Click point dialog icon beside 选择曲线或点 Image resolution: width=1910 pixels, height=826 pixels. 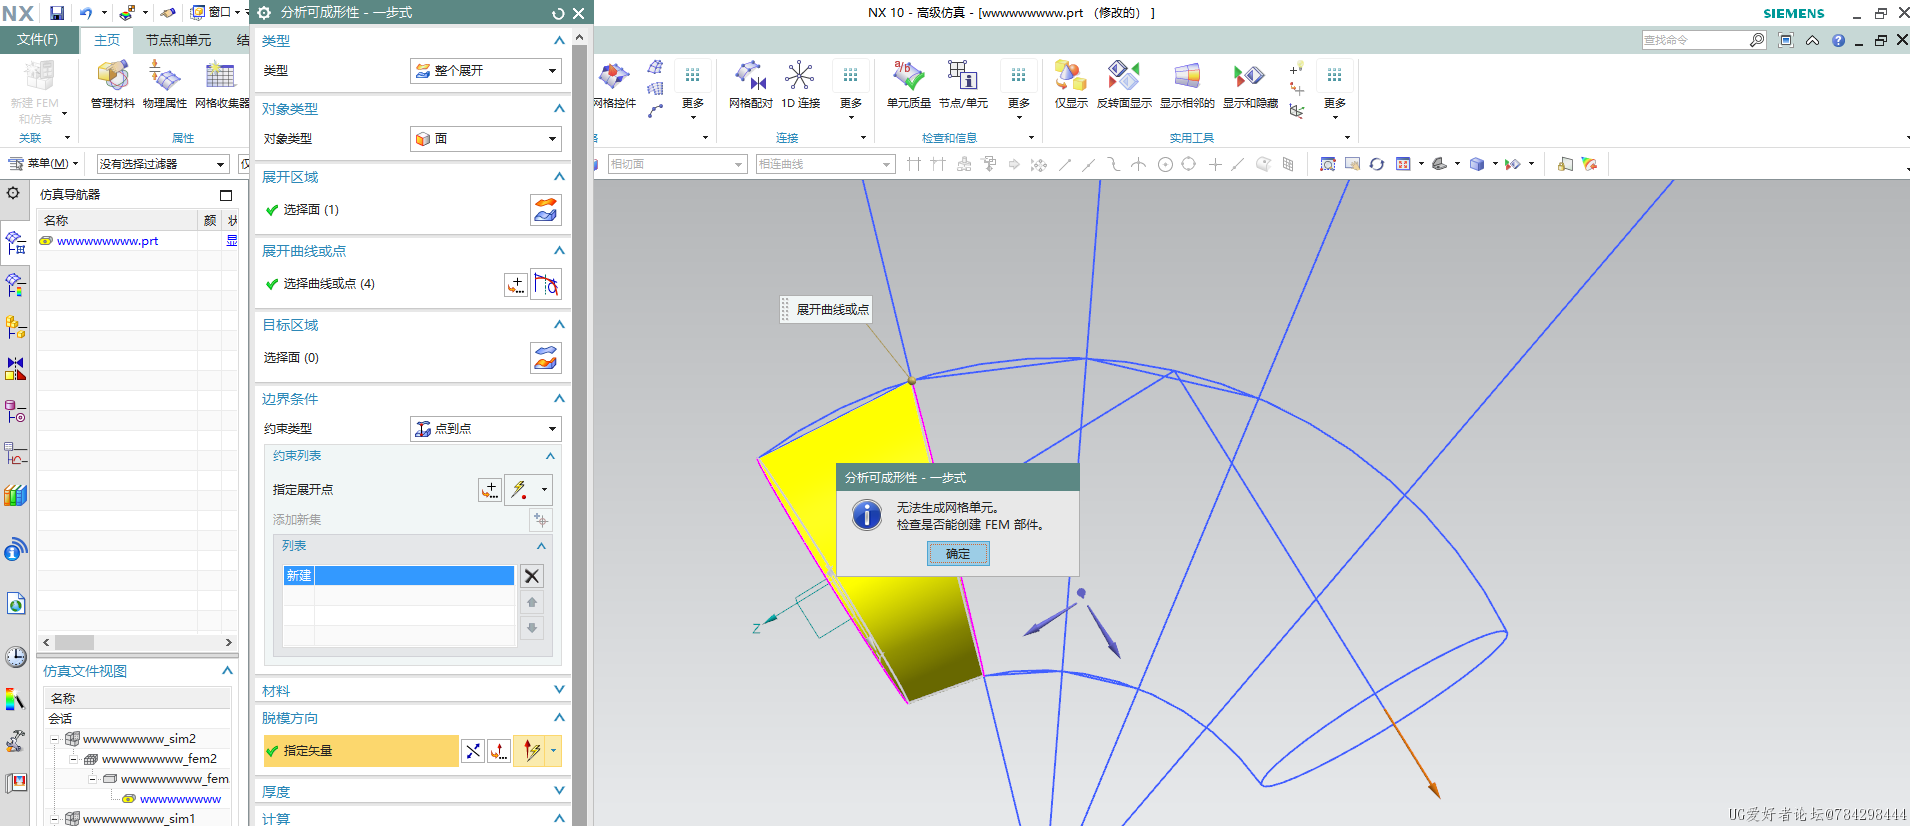[x=516, y=285]
